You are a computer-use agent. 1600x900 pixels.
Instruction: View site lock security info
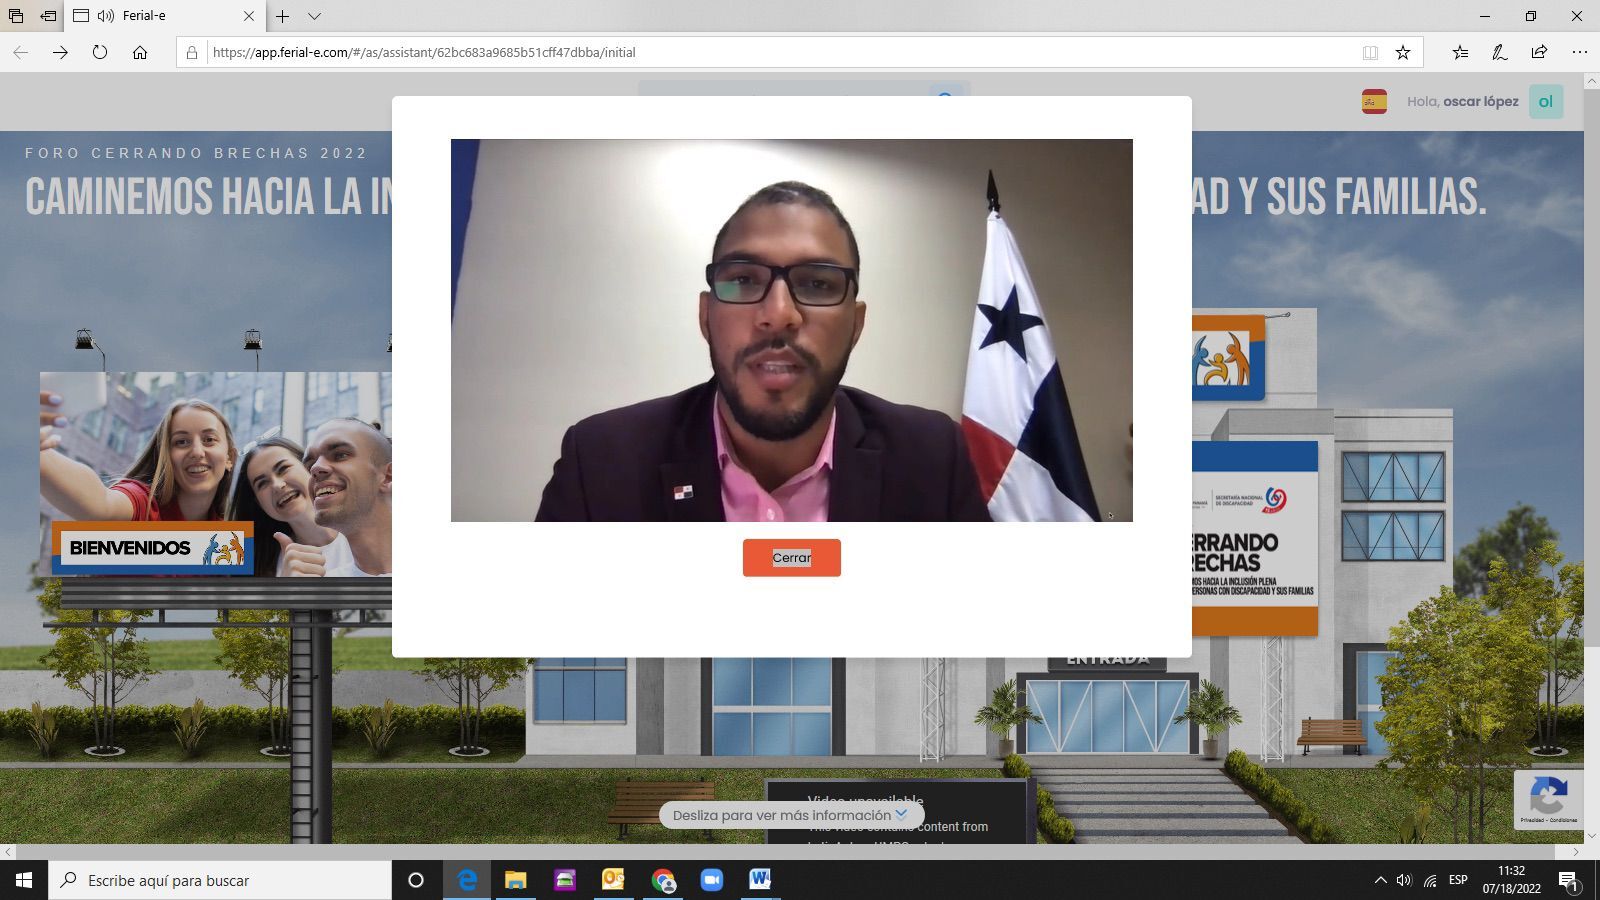192,52
